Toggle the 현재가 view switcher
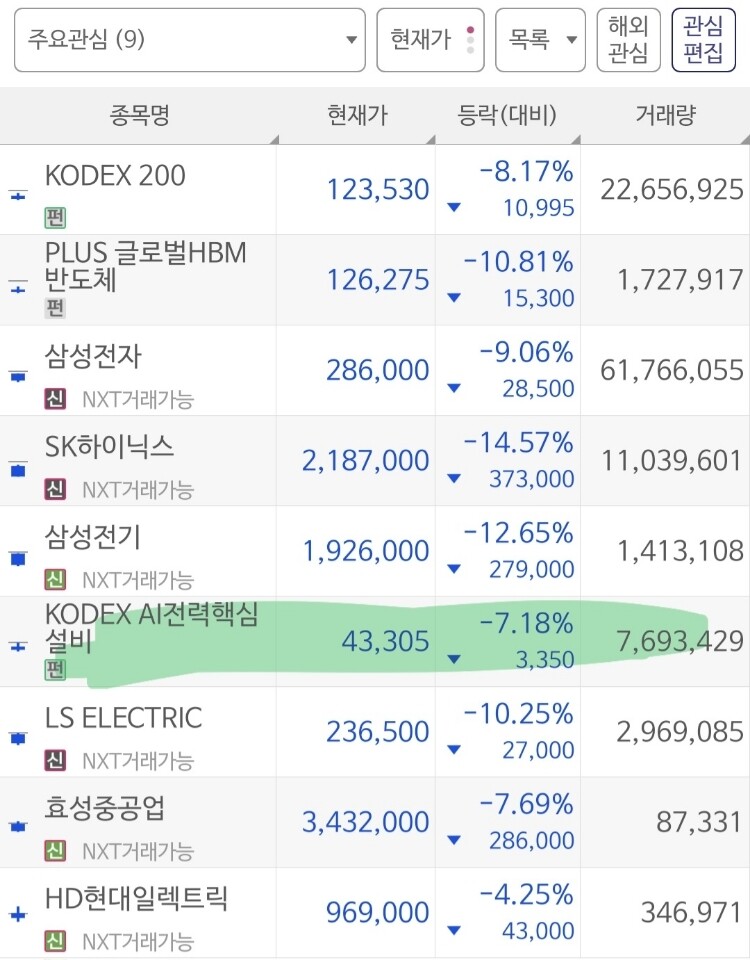750x960 pixels. [430, 40]
